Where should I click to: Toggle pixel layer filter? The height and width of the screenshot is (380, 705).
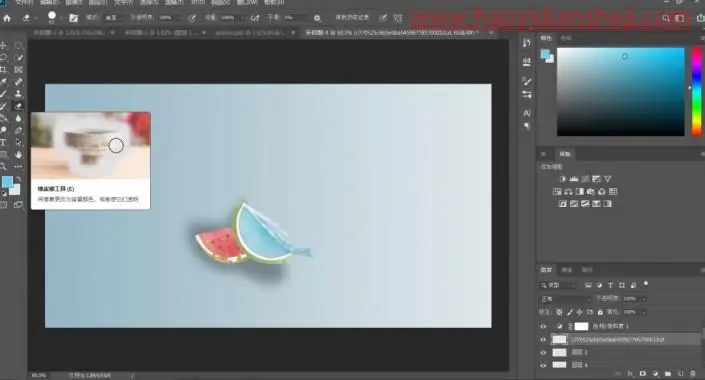click(x=588, y=285)
